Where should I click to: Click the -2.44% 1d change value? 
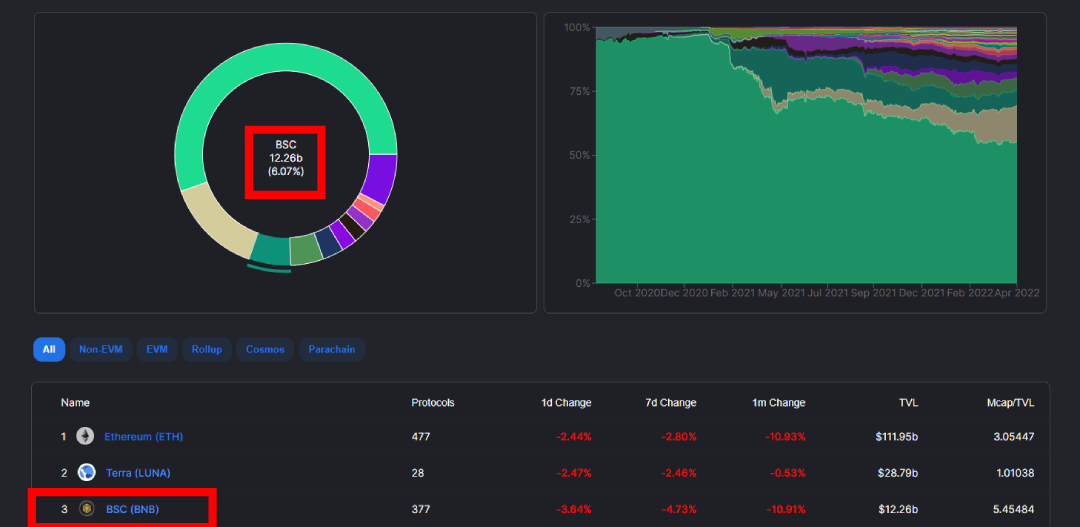[x=574, y=437]
